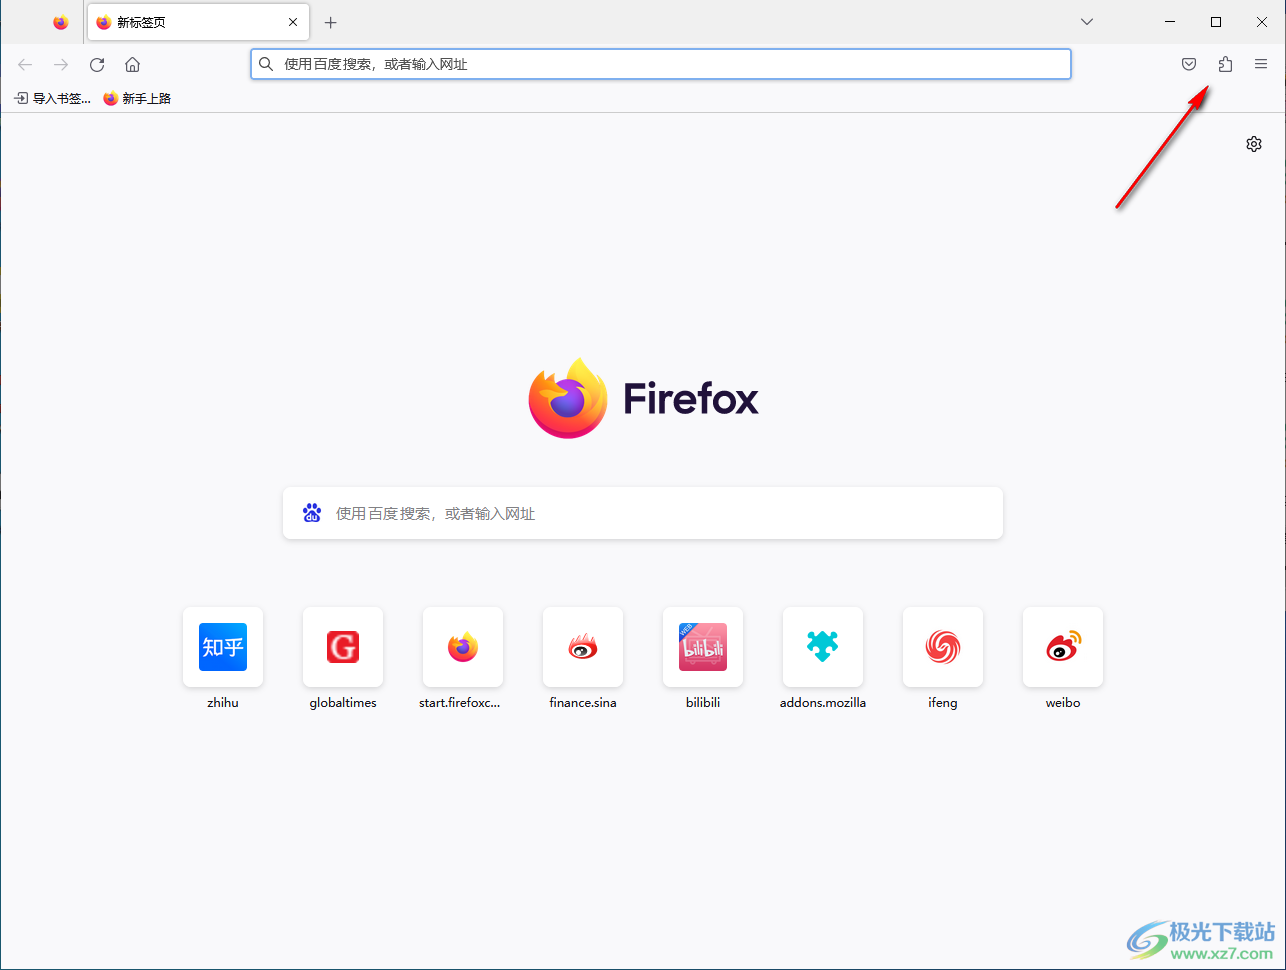Open the finance.sina shortcut tile

pyautogui.click(x=583, y=647)
